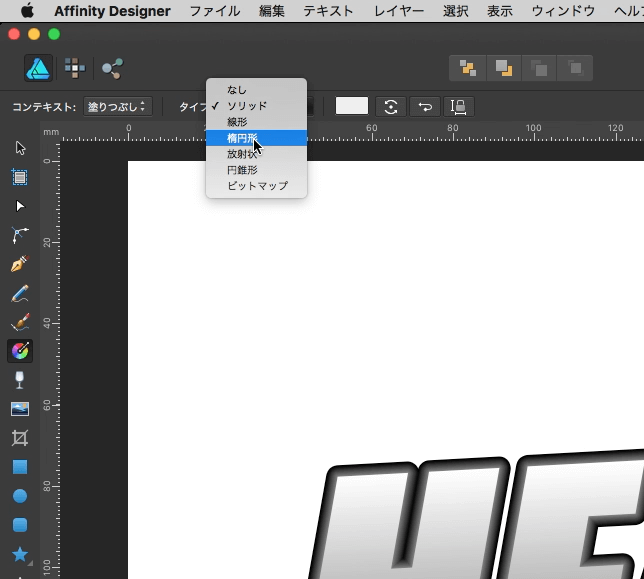Click the Move to Front arrange icon

click(575, 68)
